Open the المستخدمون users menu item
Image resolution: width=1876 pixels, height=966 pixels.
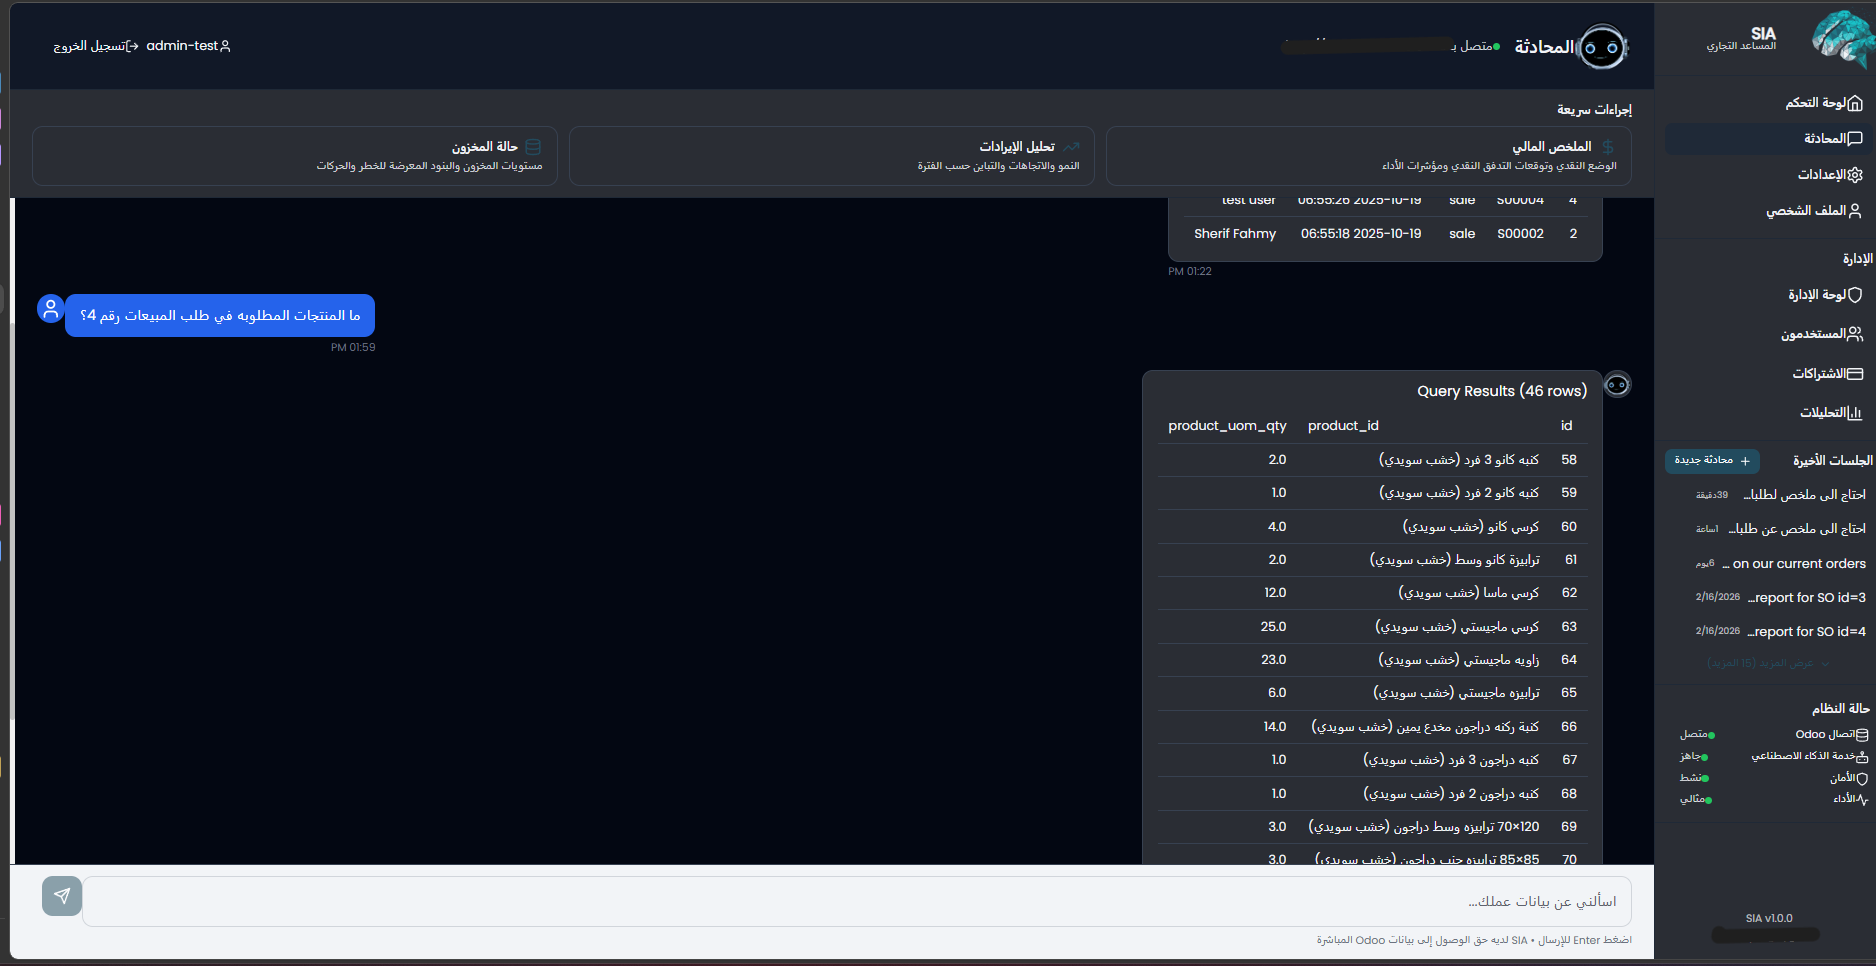pos(1766,334)
